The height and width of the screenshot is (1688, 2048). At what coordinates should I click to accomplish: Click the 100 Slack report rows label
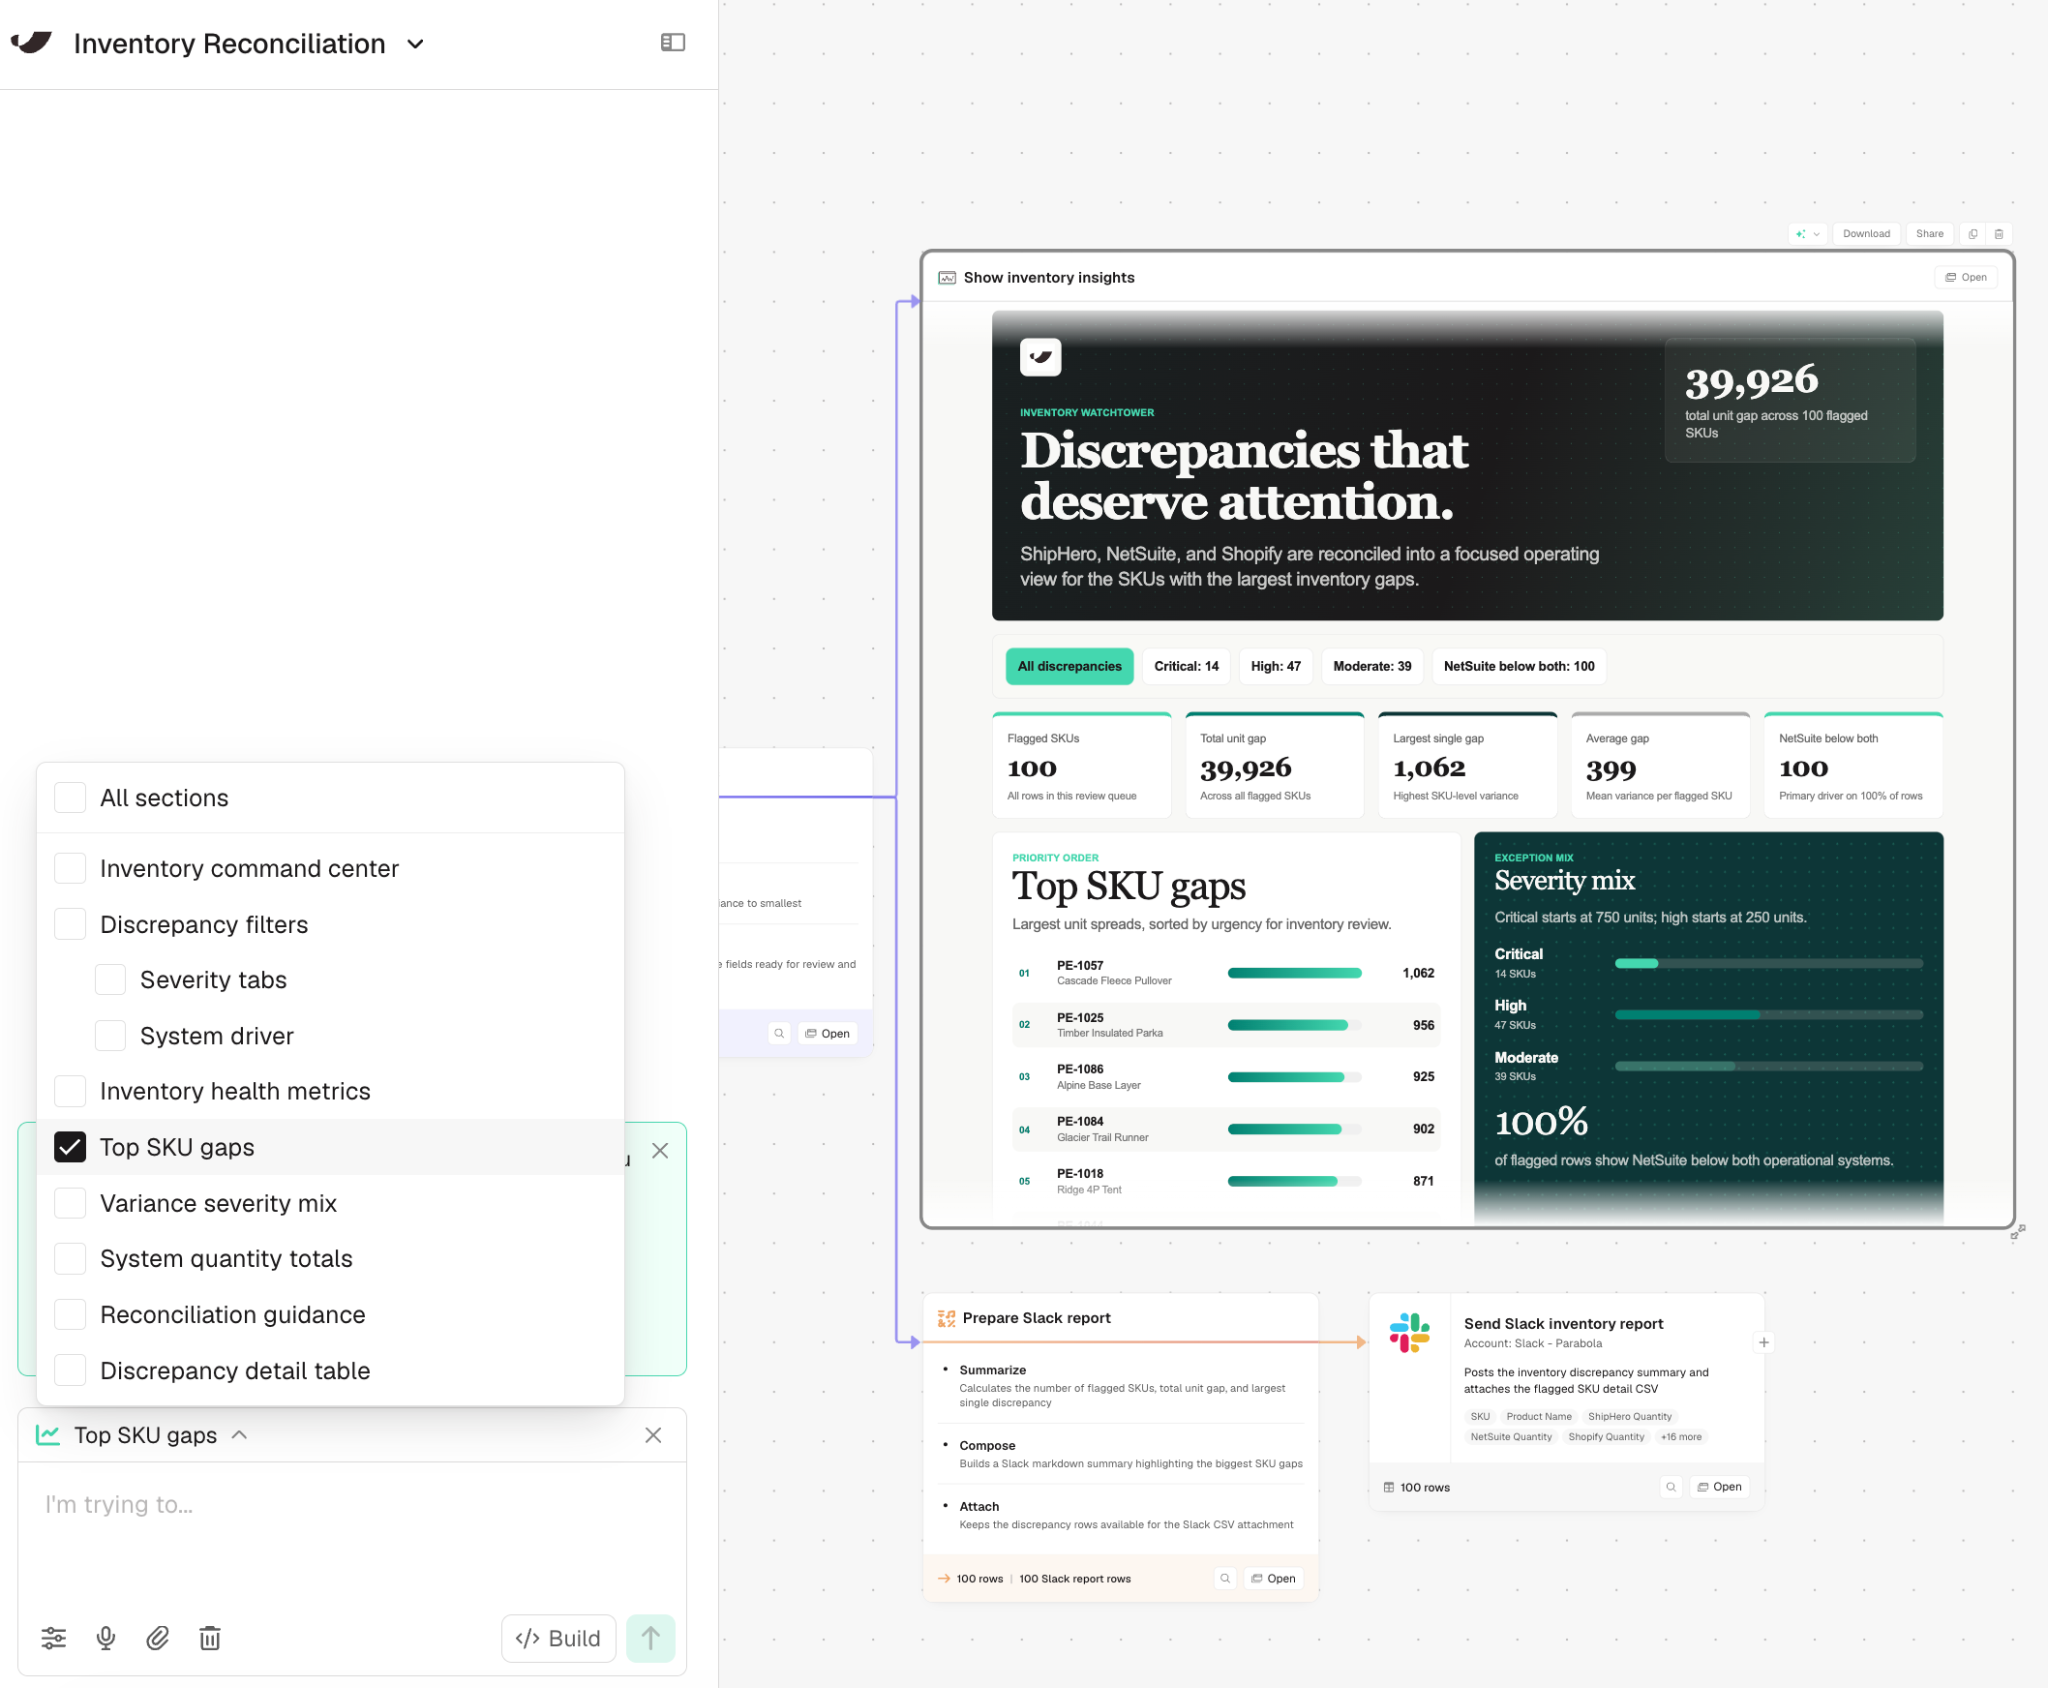coord(1075,1578)
